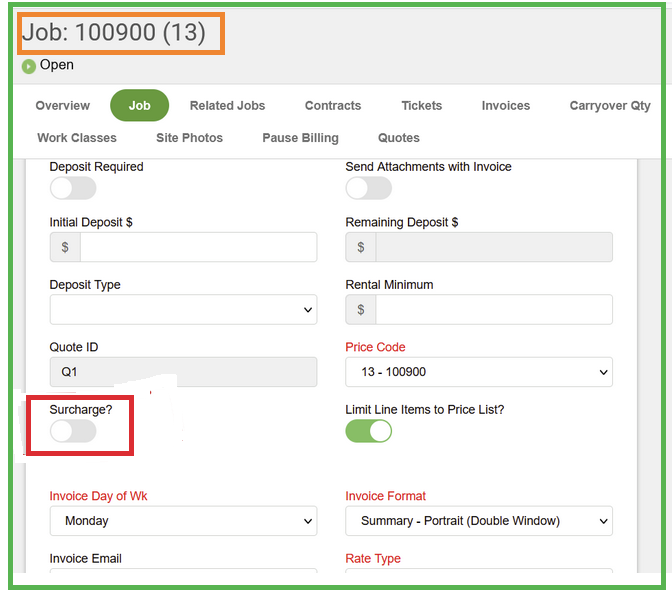Open the Quotes tab
The width and height of the screenshot is (672, 598).
pos(399,138)
